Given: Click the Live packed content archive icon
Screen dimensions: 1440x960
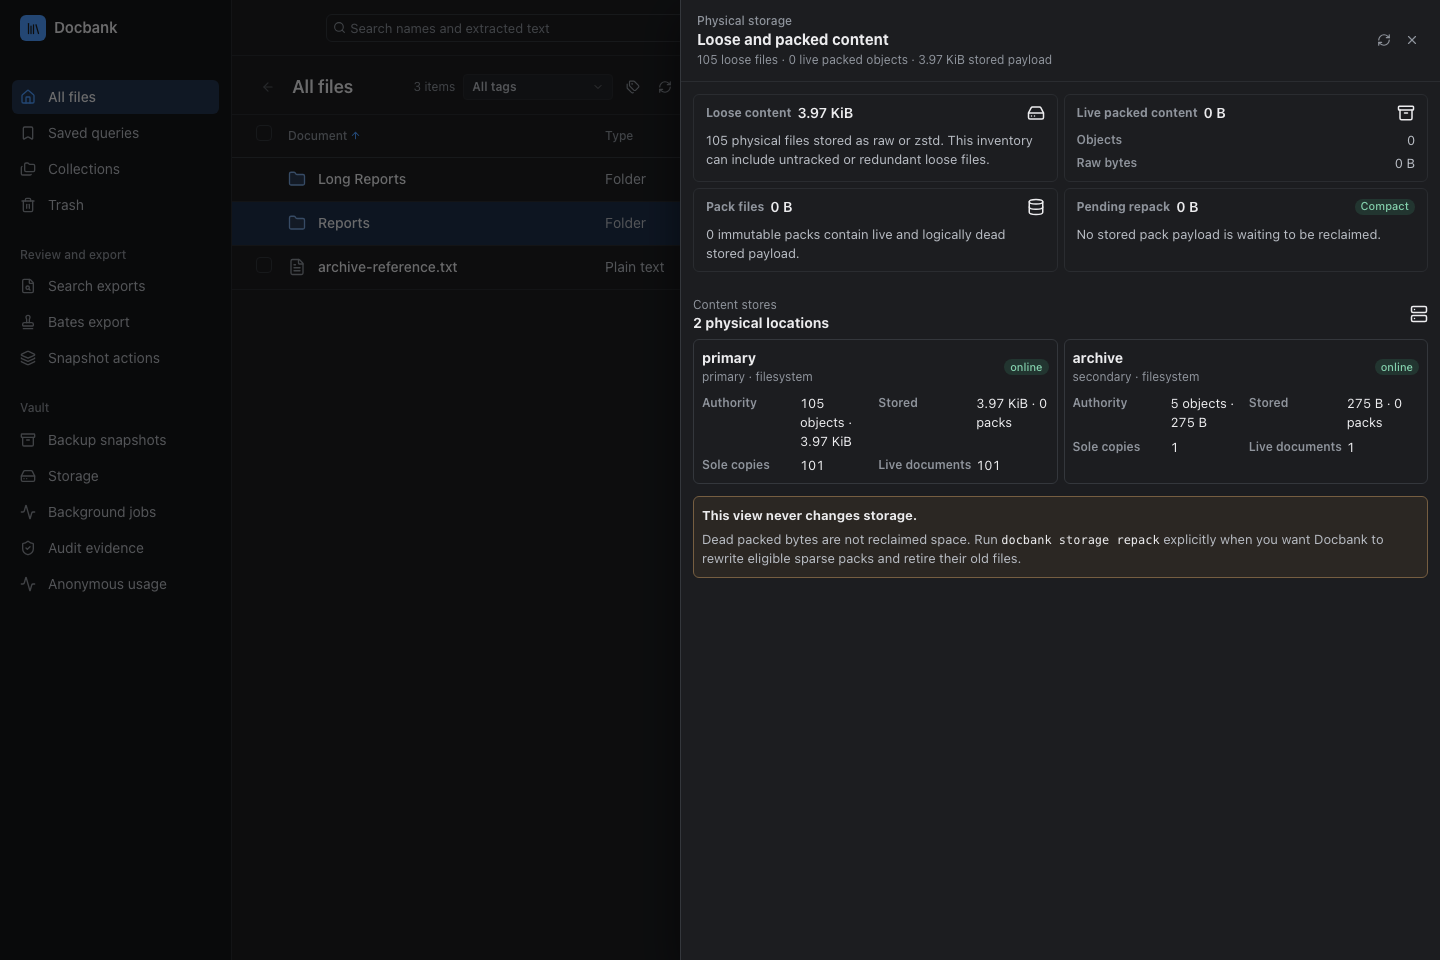Looking at the screenshot, I should (1406, 113).
